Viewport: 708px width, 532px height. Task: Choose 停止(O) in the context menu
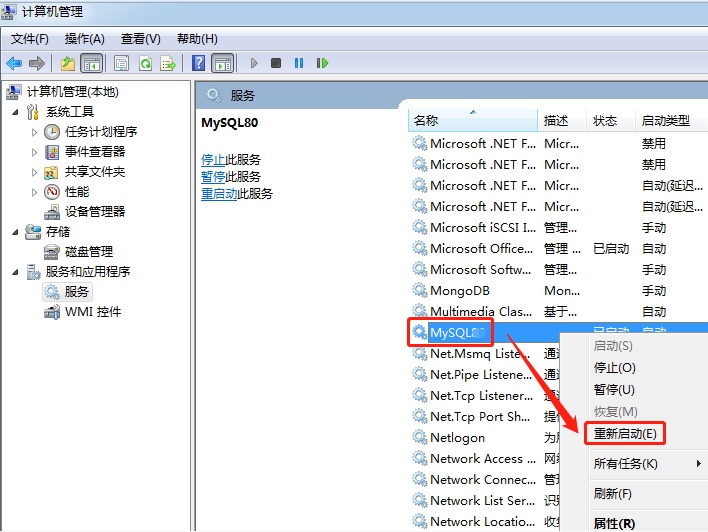tap(615, 368)
